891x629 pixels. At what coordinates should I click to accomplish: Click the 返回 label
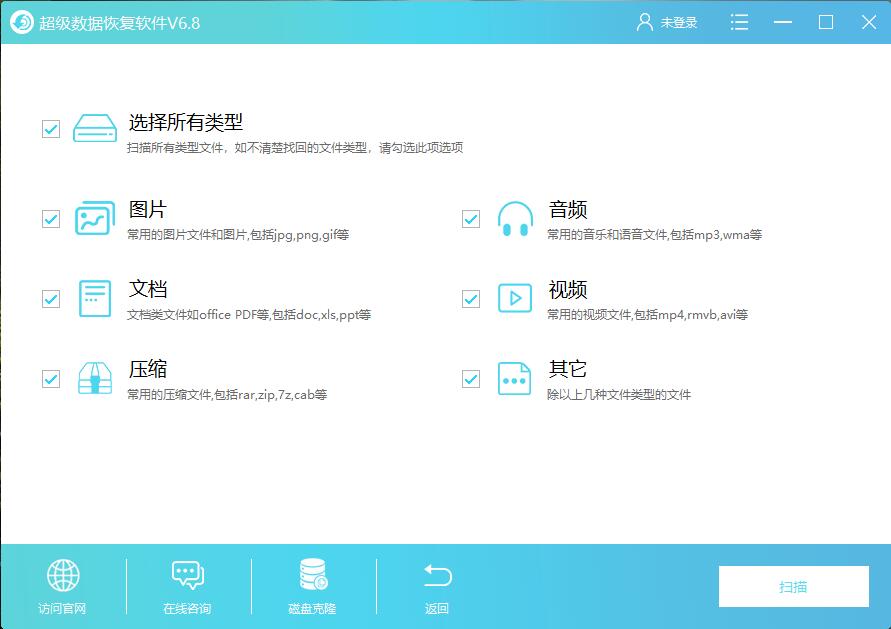(x=437, y=609)
